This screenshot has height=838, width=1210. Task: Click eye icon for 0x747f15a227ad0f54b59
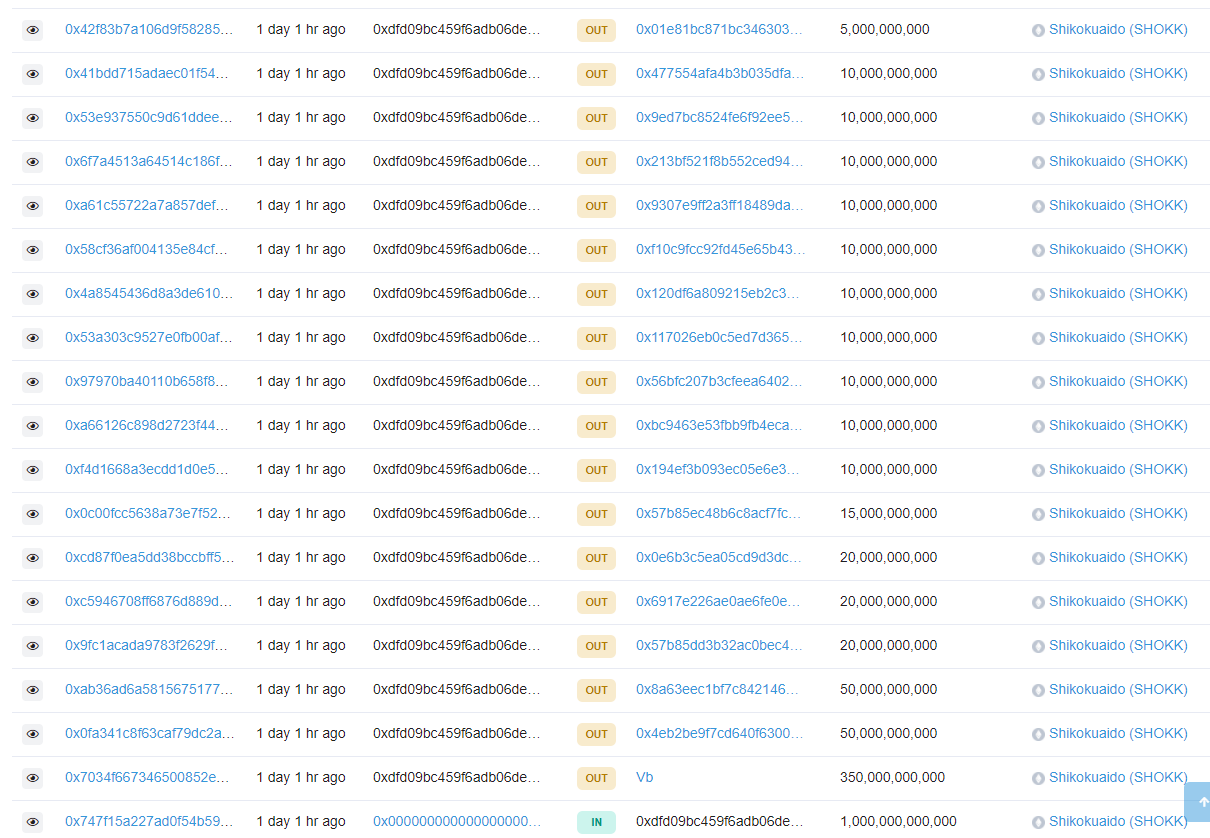pyautogui.click(x=32, y=822)
